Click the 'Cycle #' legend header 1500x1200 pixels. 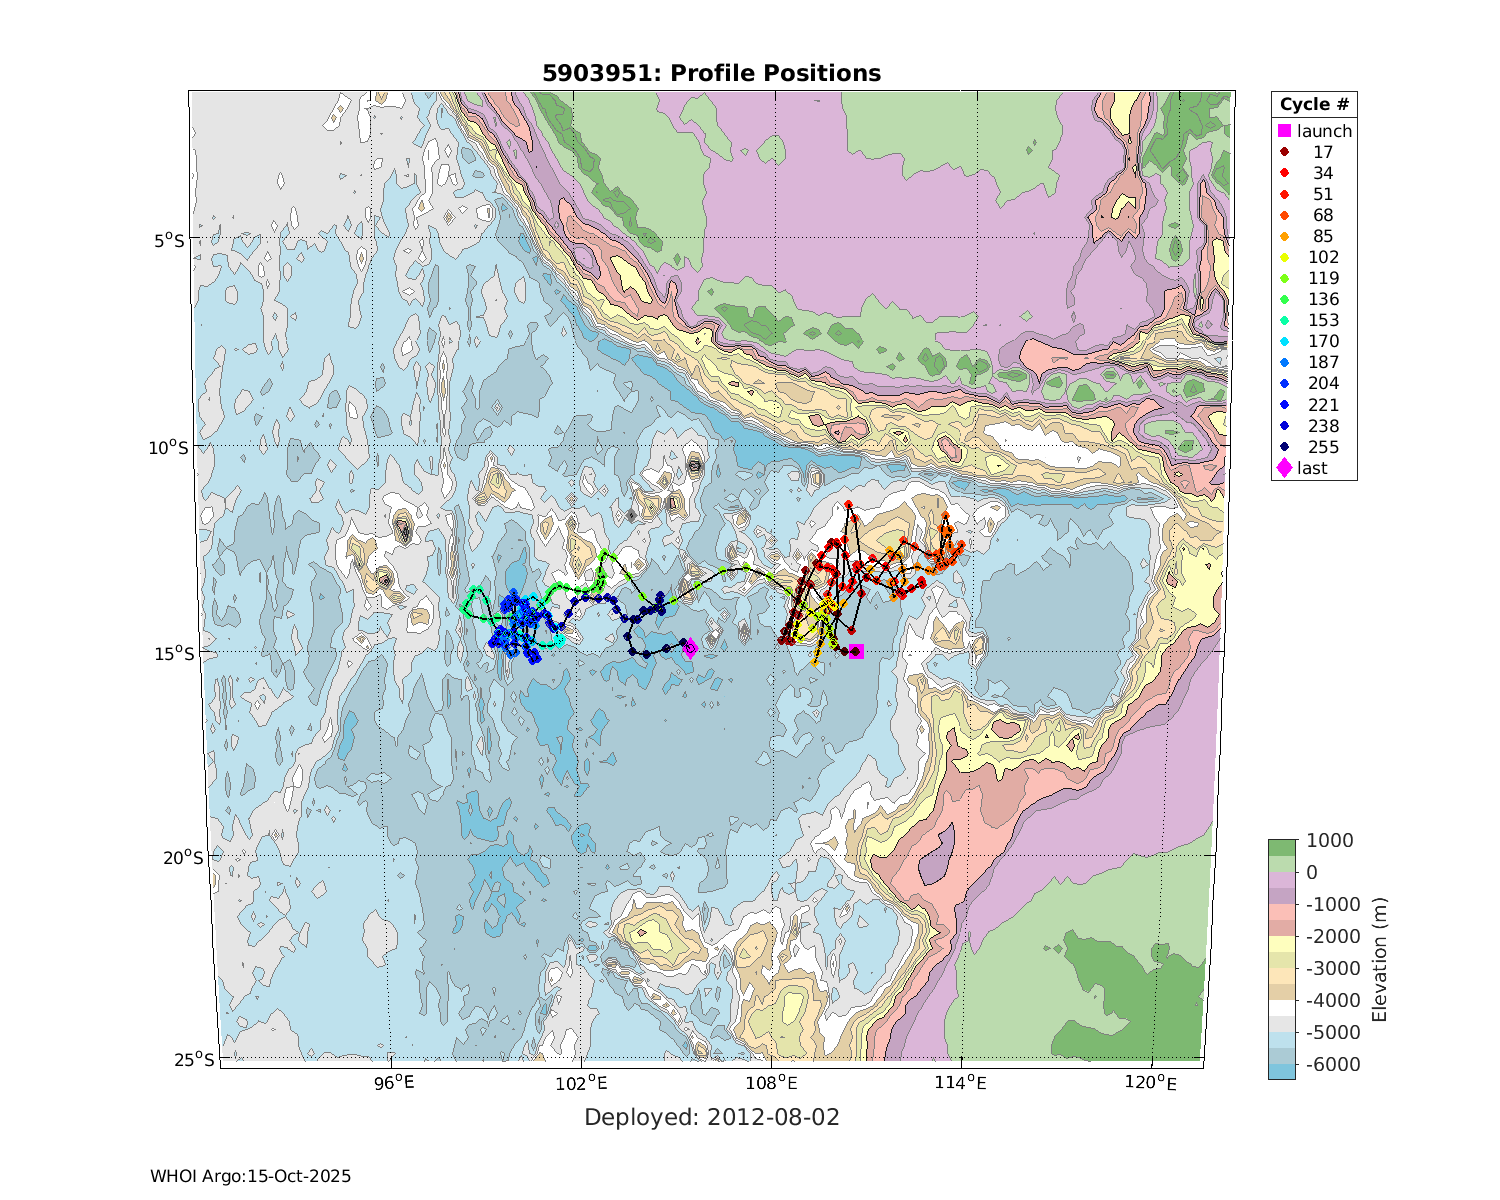point(1314,105)
